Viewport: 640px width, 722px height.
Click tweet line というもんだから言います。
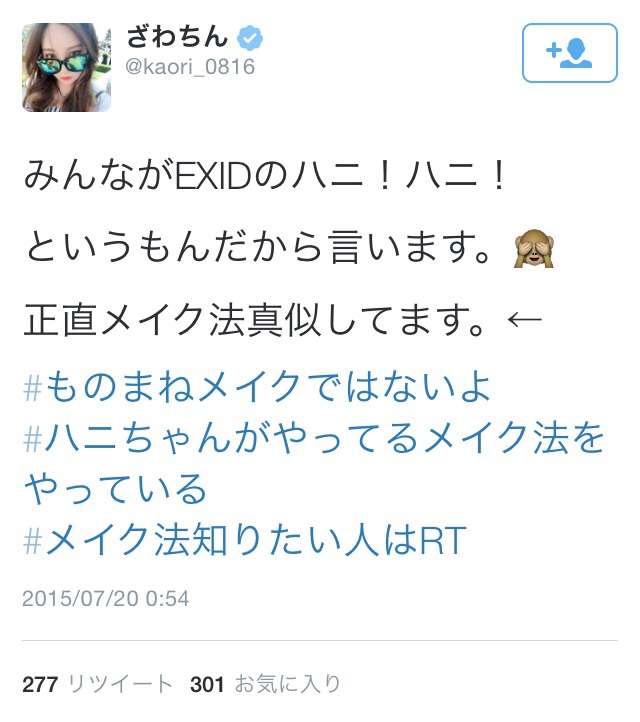pos(257,247)
